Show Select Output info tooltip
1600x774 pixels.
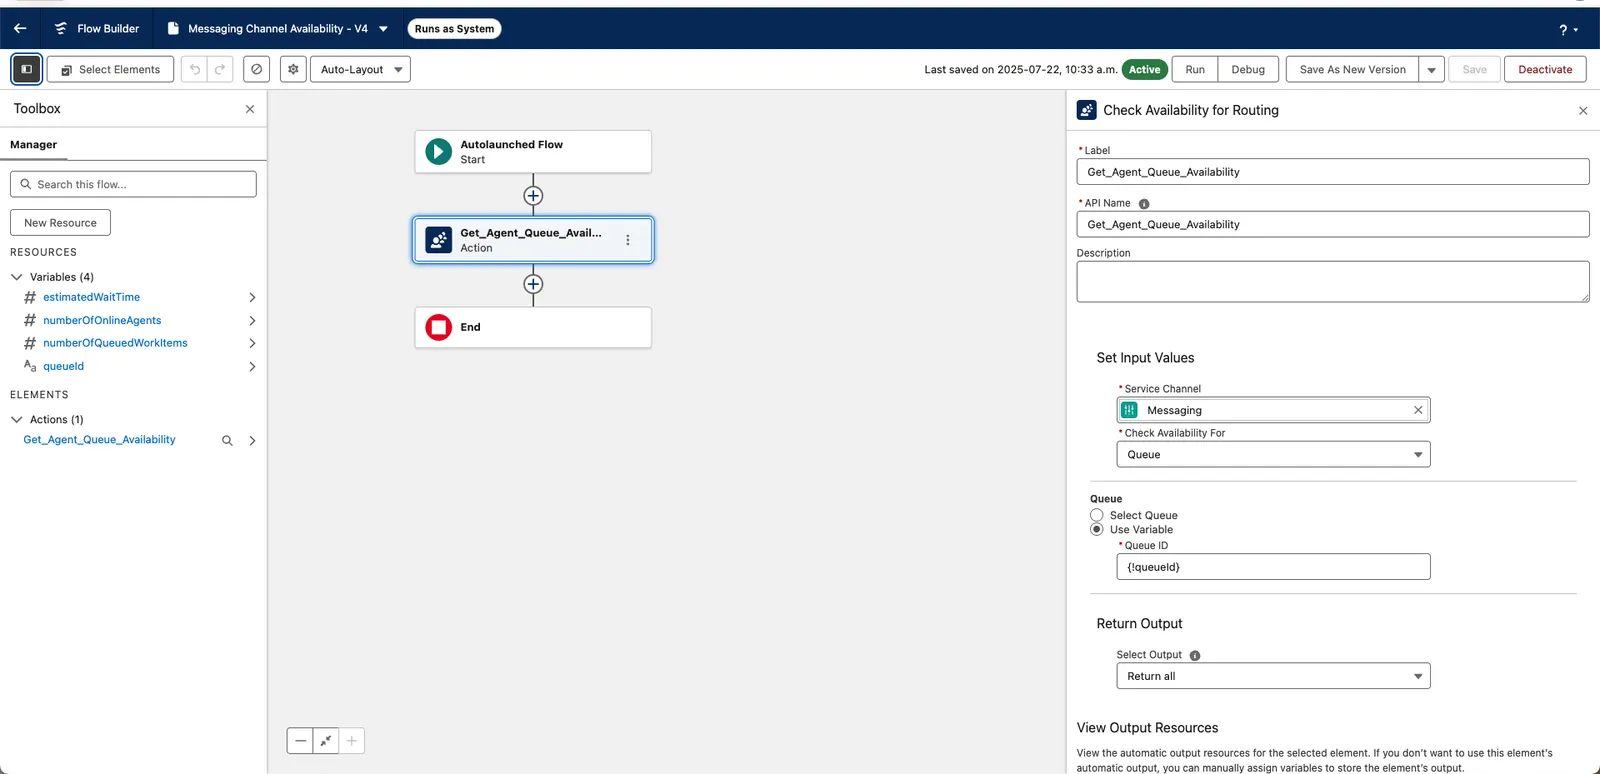tap(1195, 656)
